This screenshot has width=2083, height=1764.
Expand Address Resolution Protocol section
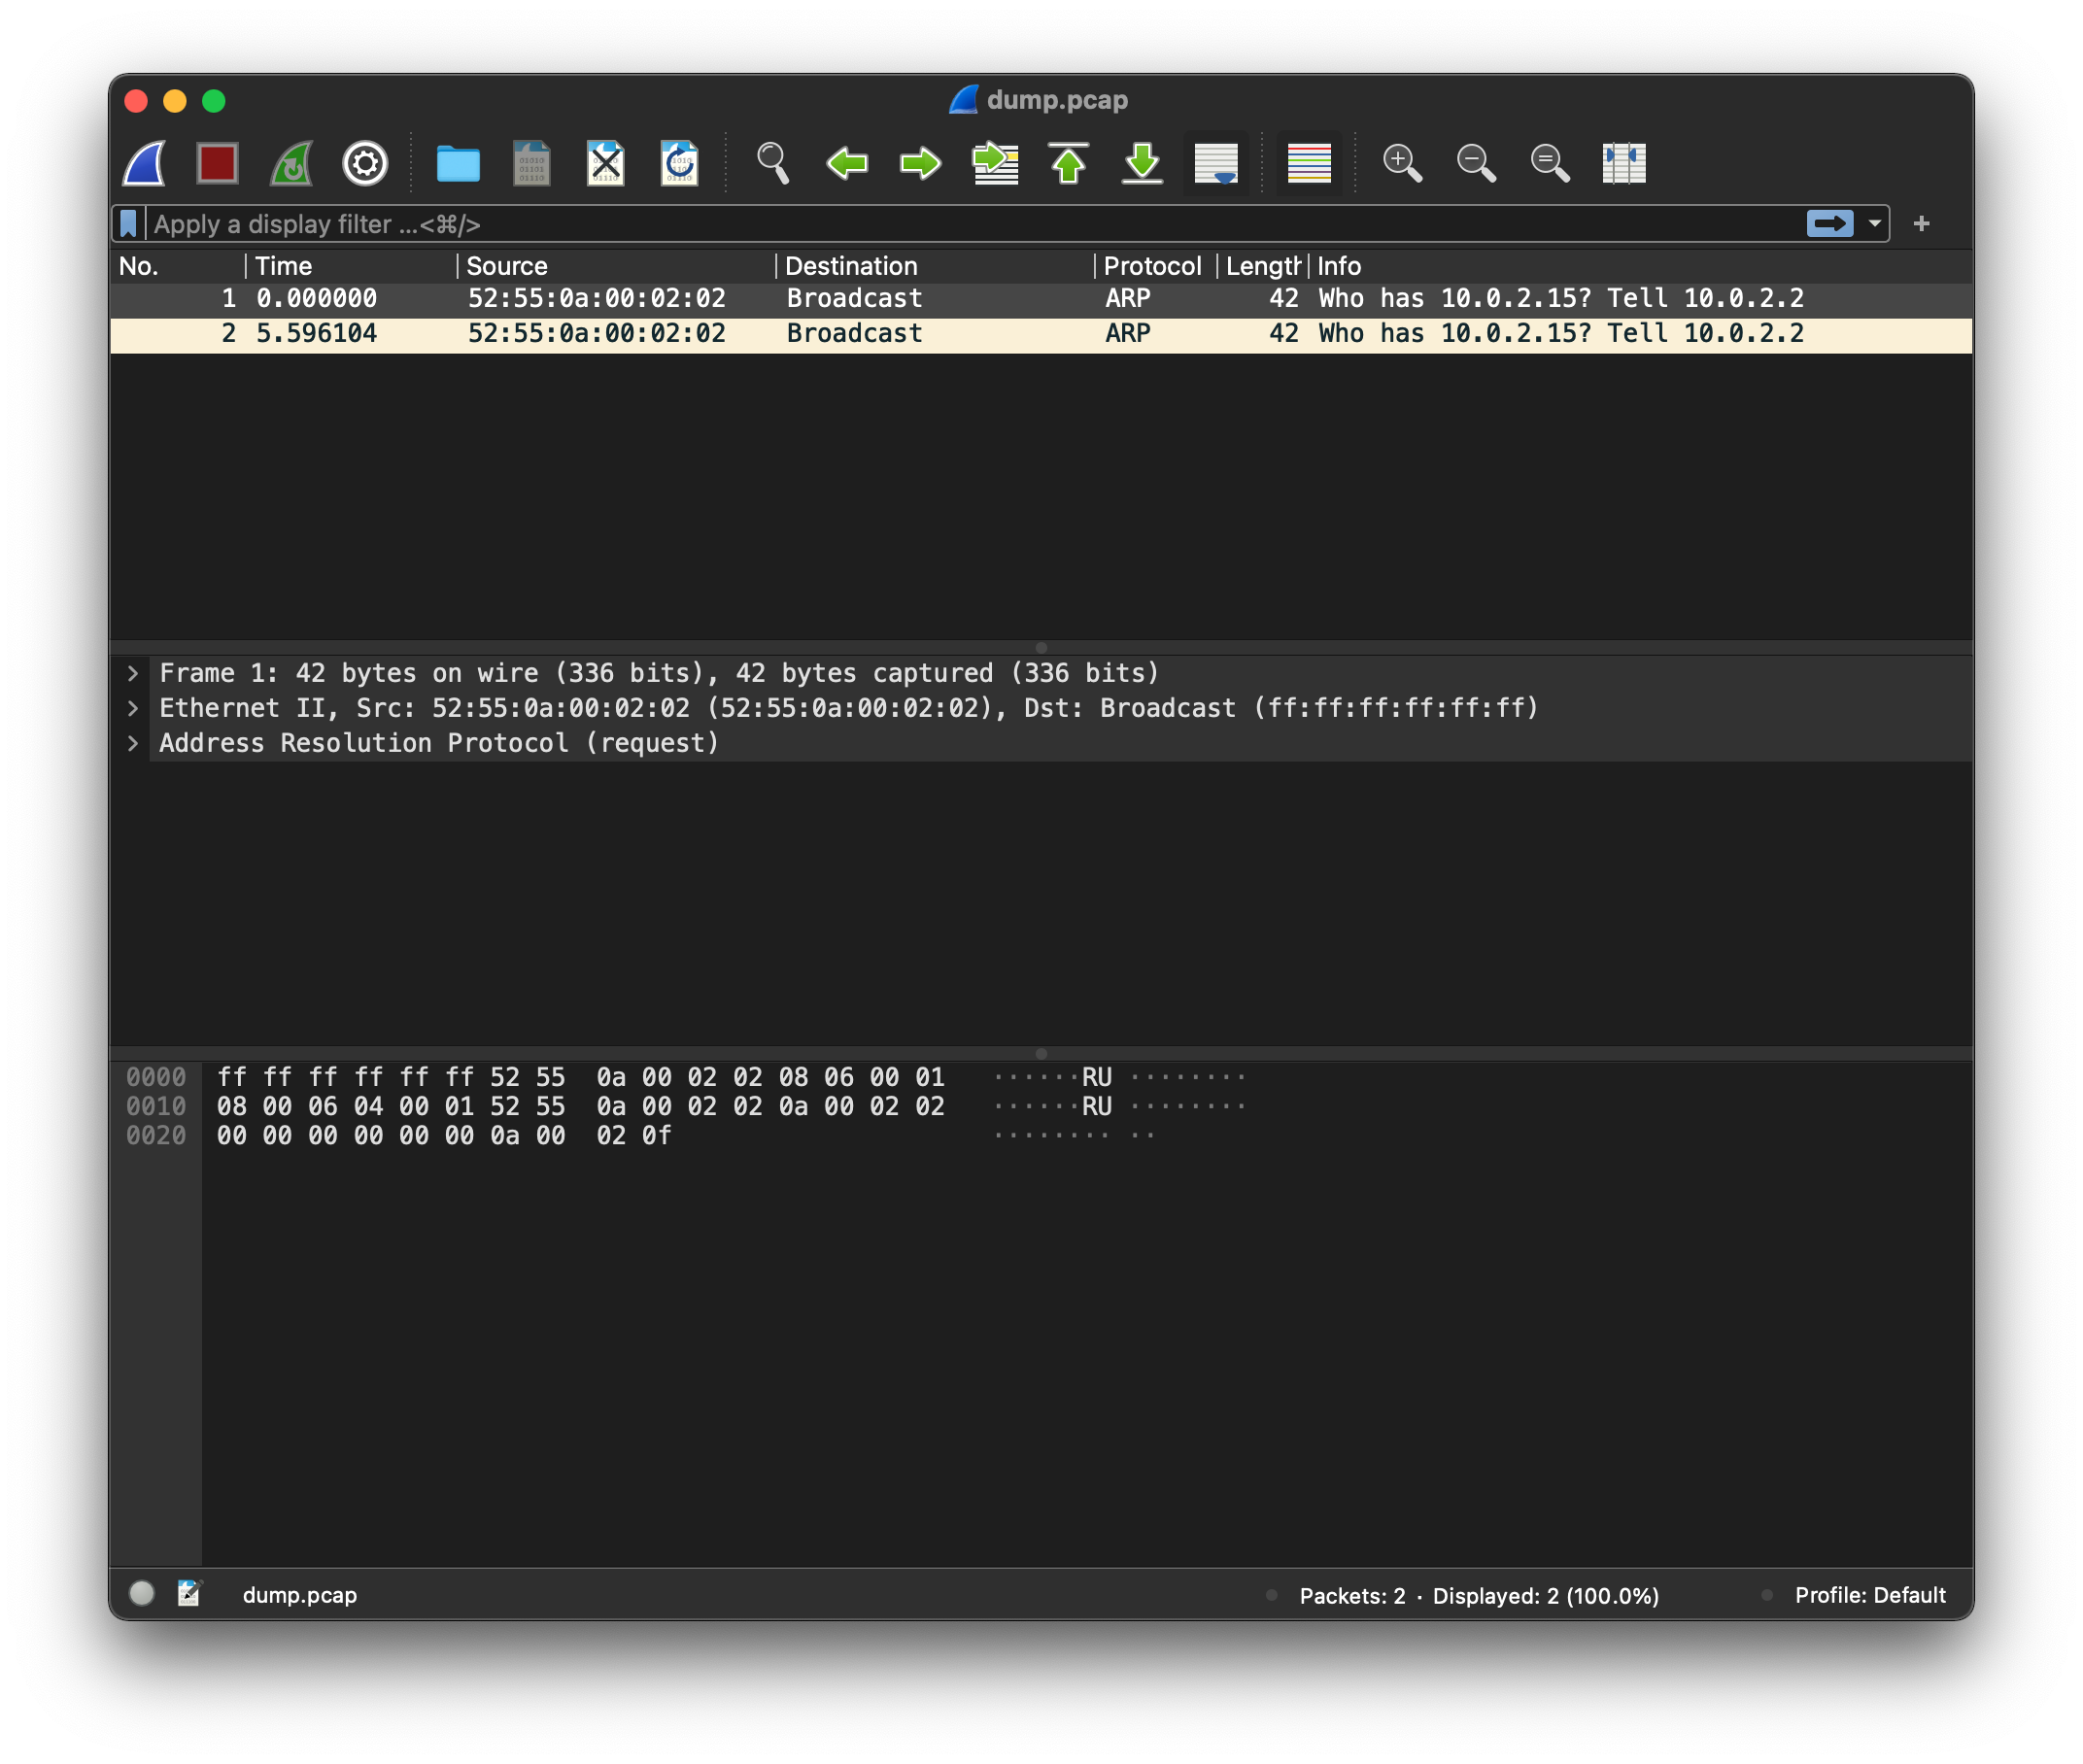133,743
